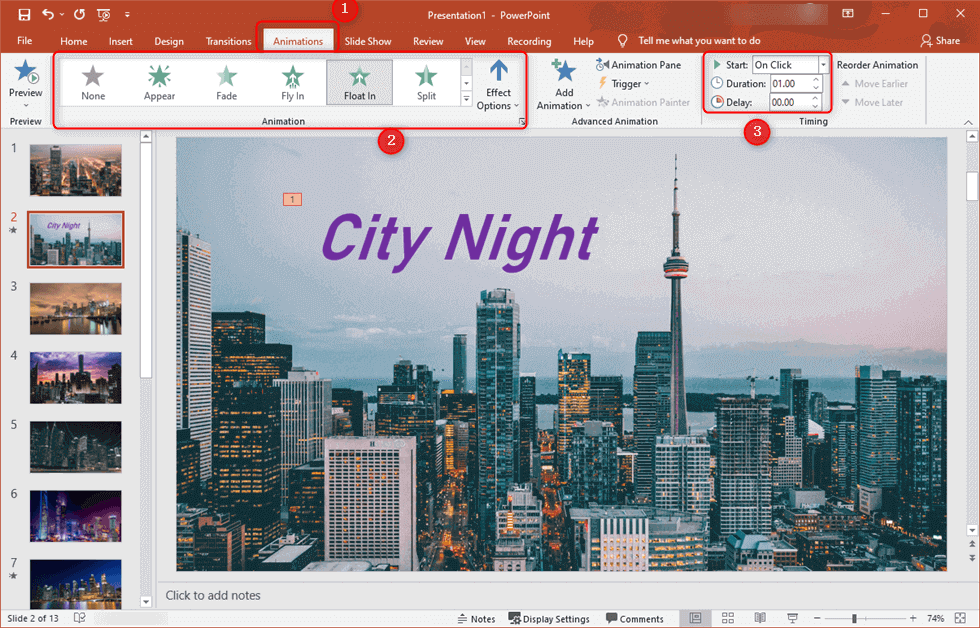Open the Start timing dropdown
Screen dimensions: 980x628
click(823, 65)
